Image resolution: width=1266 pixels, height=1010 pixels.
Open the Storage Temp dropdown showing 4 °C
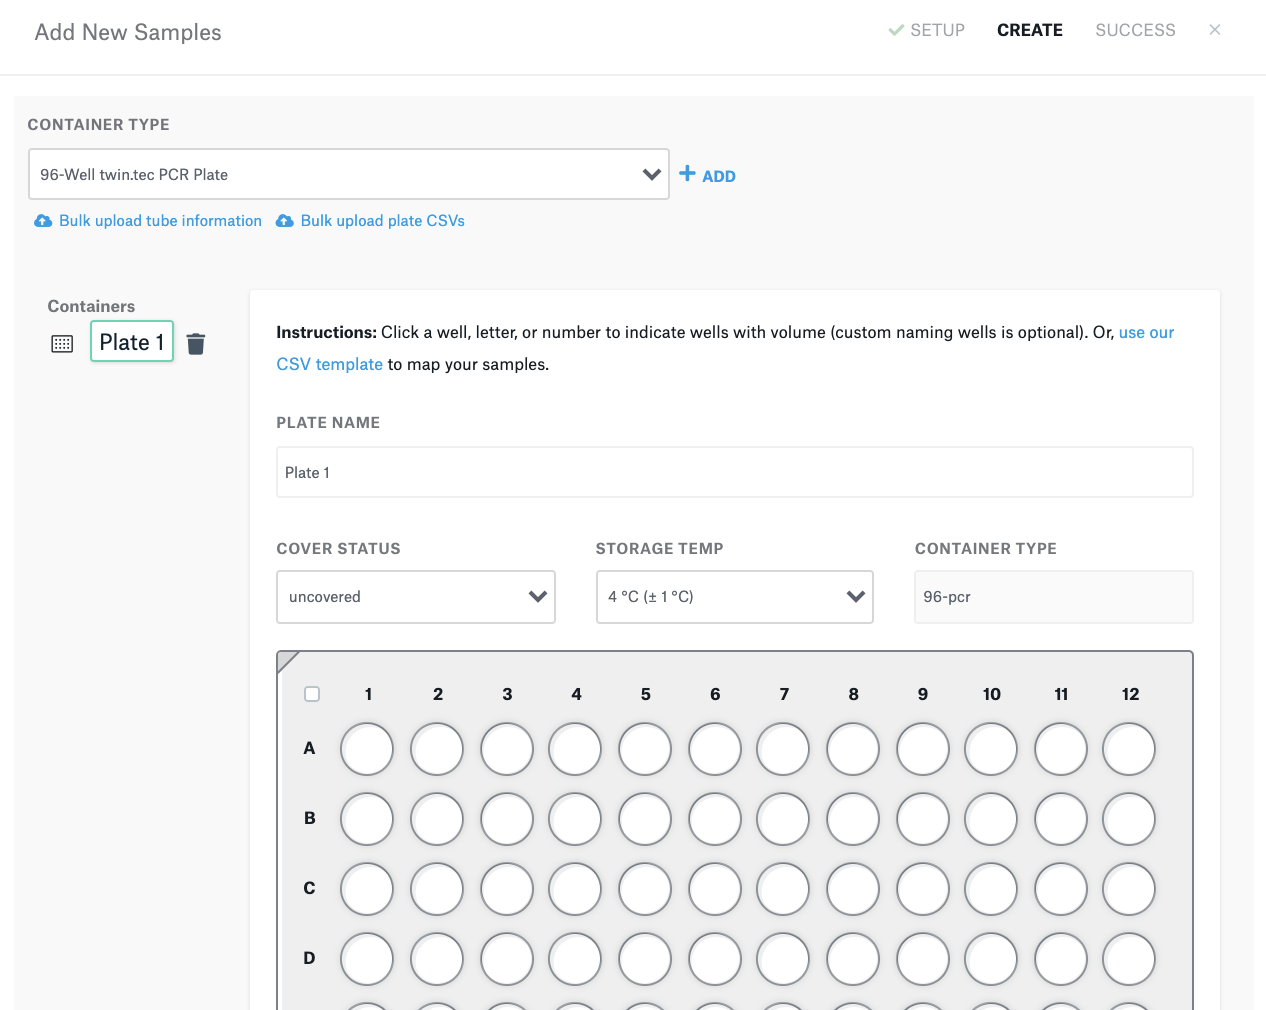(x=735, y=596)
